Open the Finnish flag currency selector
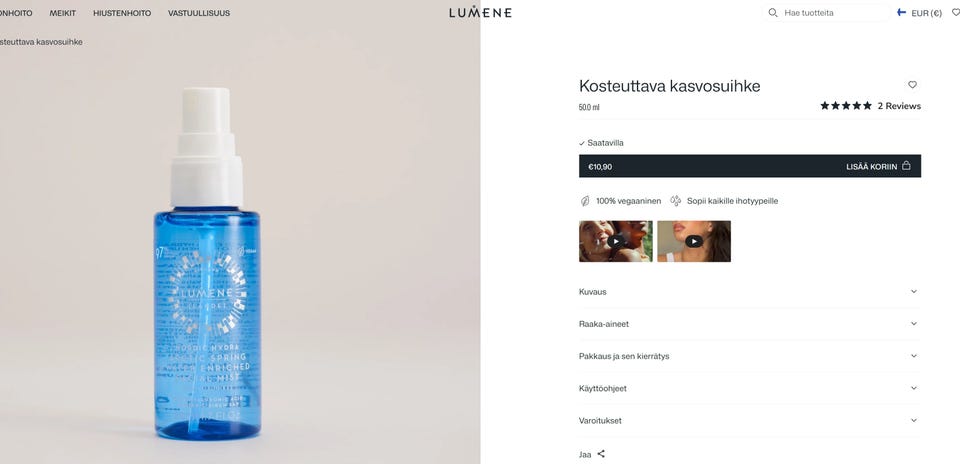 pyautogui.click(x=919, y=13)
